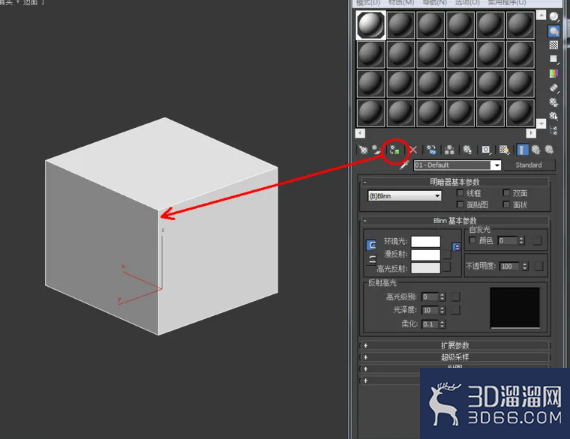This screenshot has width=570, height=439.
Task: Open the 环境光 color swatch
Action: point(426,242)
